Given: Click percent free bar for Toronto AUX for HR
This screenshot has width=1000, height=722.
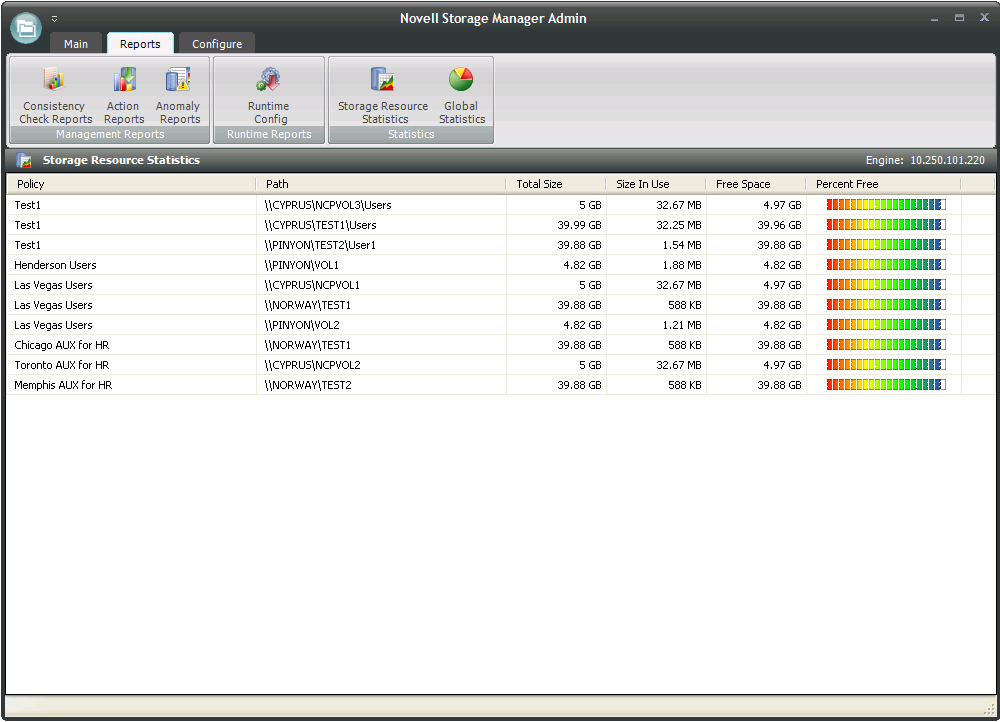Looking at the screenshot, I should (x=886, y=365).
